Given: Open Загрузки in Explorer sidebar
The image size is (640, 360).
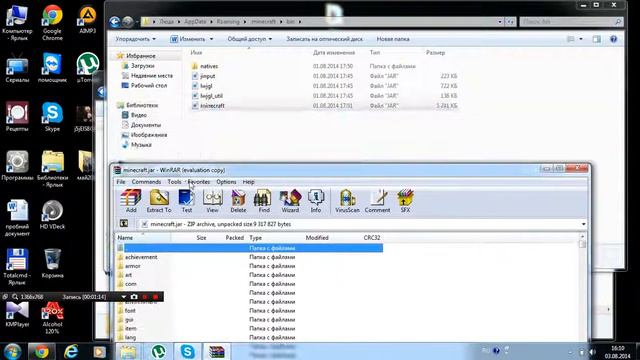Looking at the screenshot, I should (142, 66).
